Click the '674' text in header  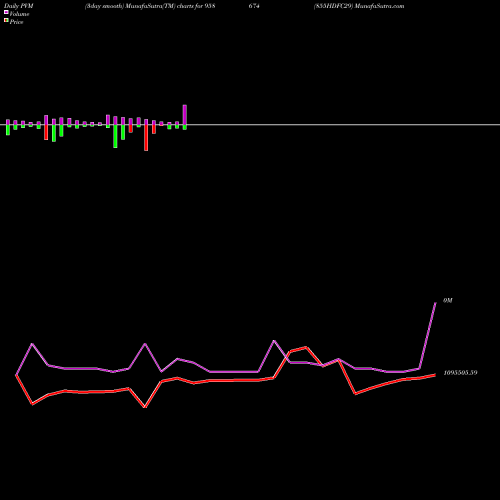pos(254,6)
